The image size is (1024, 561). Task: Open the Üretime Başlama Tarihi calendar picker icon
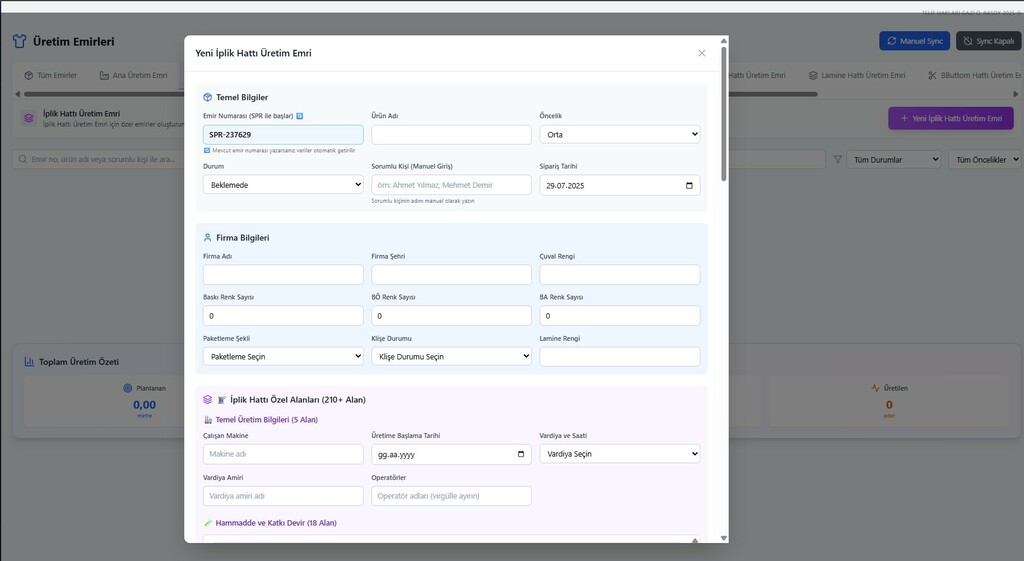pos(521,454)
